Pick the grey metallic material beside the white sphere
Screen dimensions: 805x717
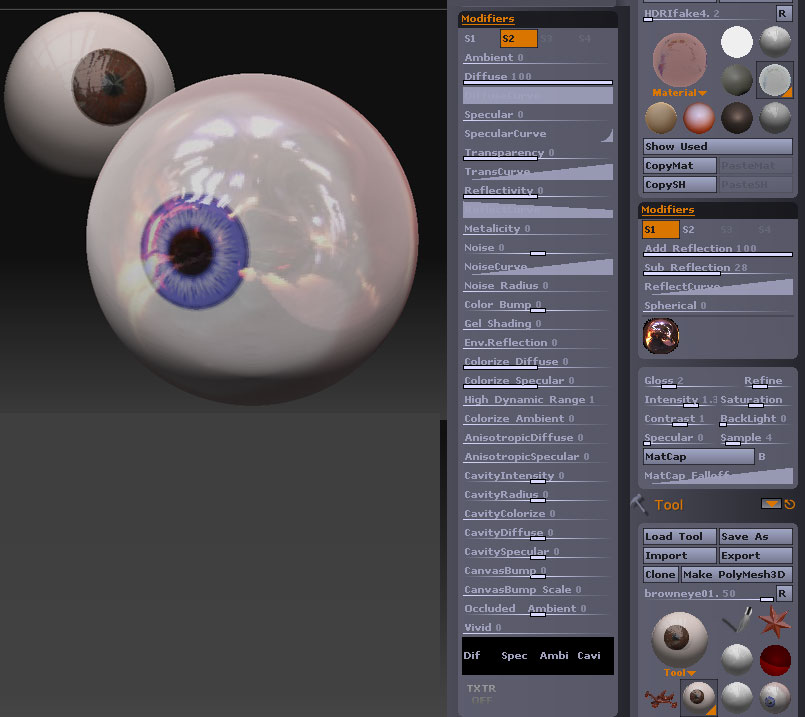(x=775, y=42)
